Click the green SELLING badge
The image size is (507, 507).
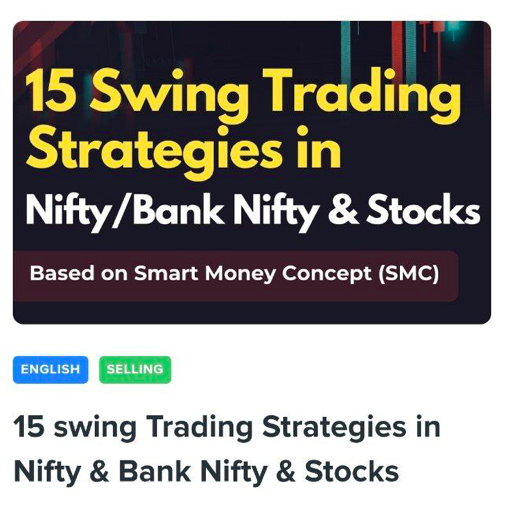coord(135,370)
